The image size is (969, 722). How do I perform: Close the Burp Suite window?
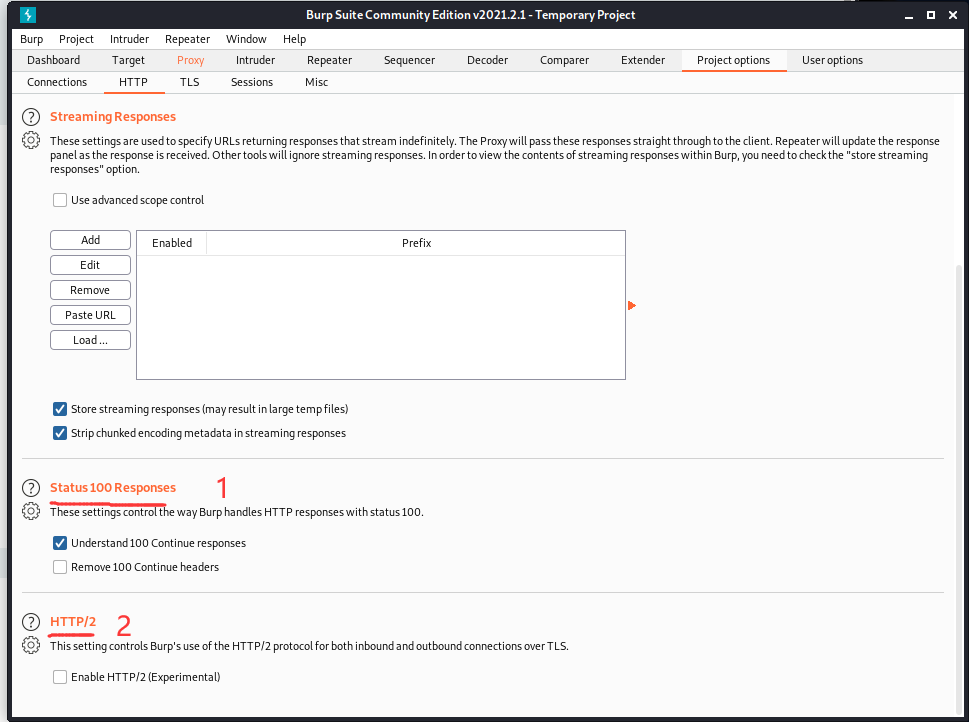[x=953, y=15]
